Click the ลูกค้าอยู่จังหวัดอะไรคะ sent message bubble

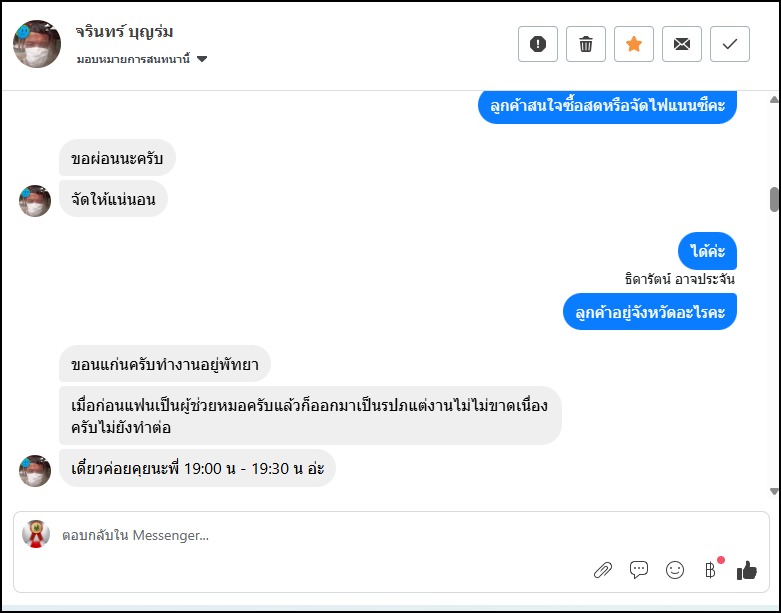coord(650,313)
